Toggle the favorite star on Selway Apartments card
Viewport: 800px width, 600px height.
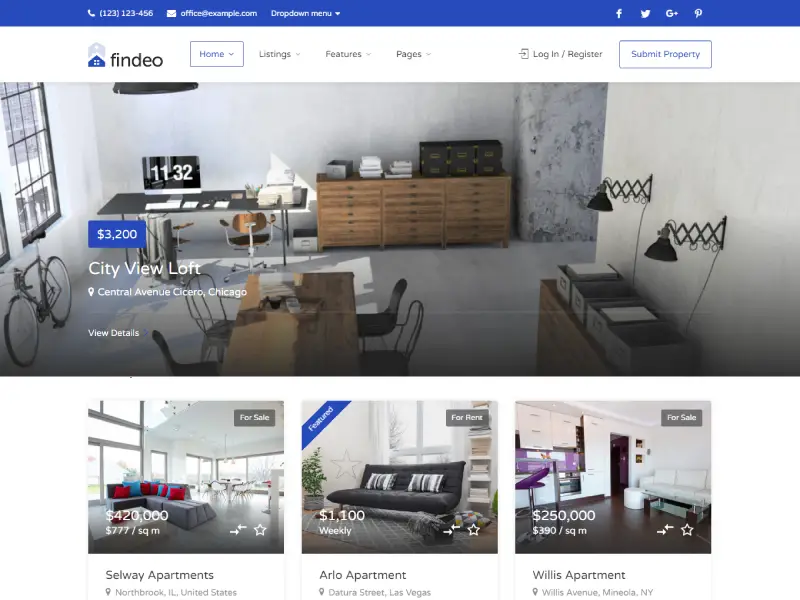click(x=261, y=529)
